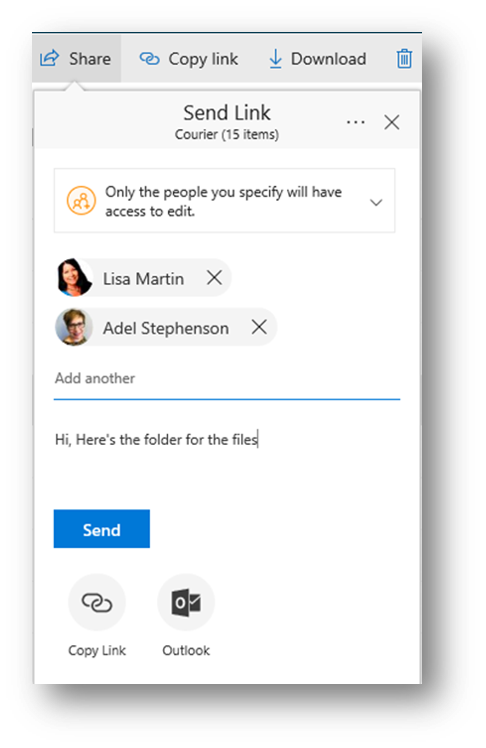Click the Copy link chain icon in the toolbar
The width and height of the screenshot is (486, 748).
point(149,59)
